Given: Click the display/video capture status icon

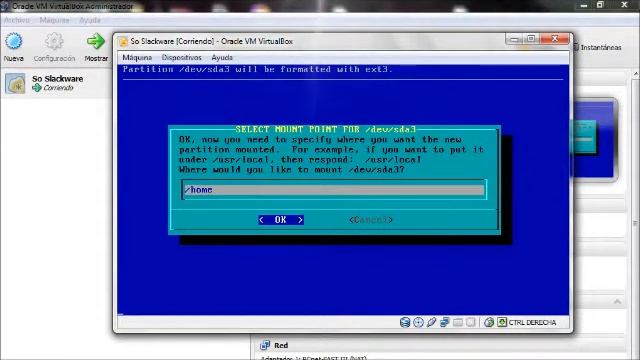Looking at the screenshot, I should [471, 322].
